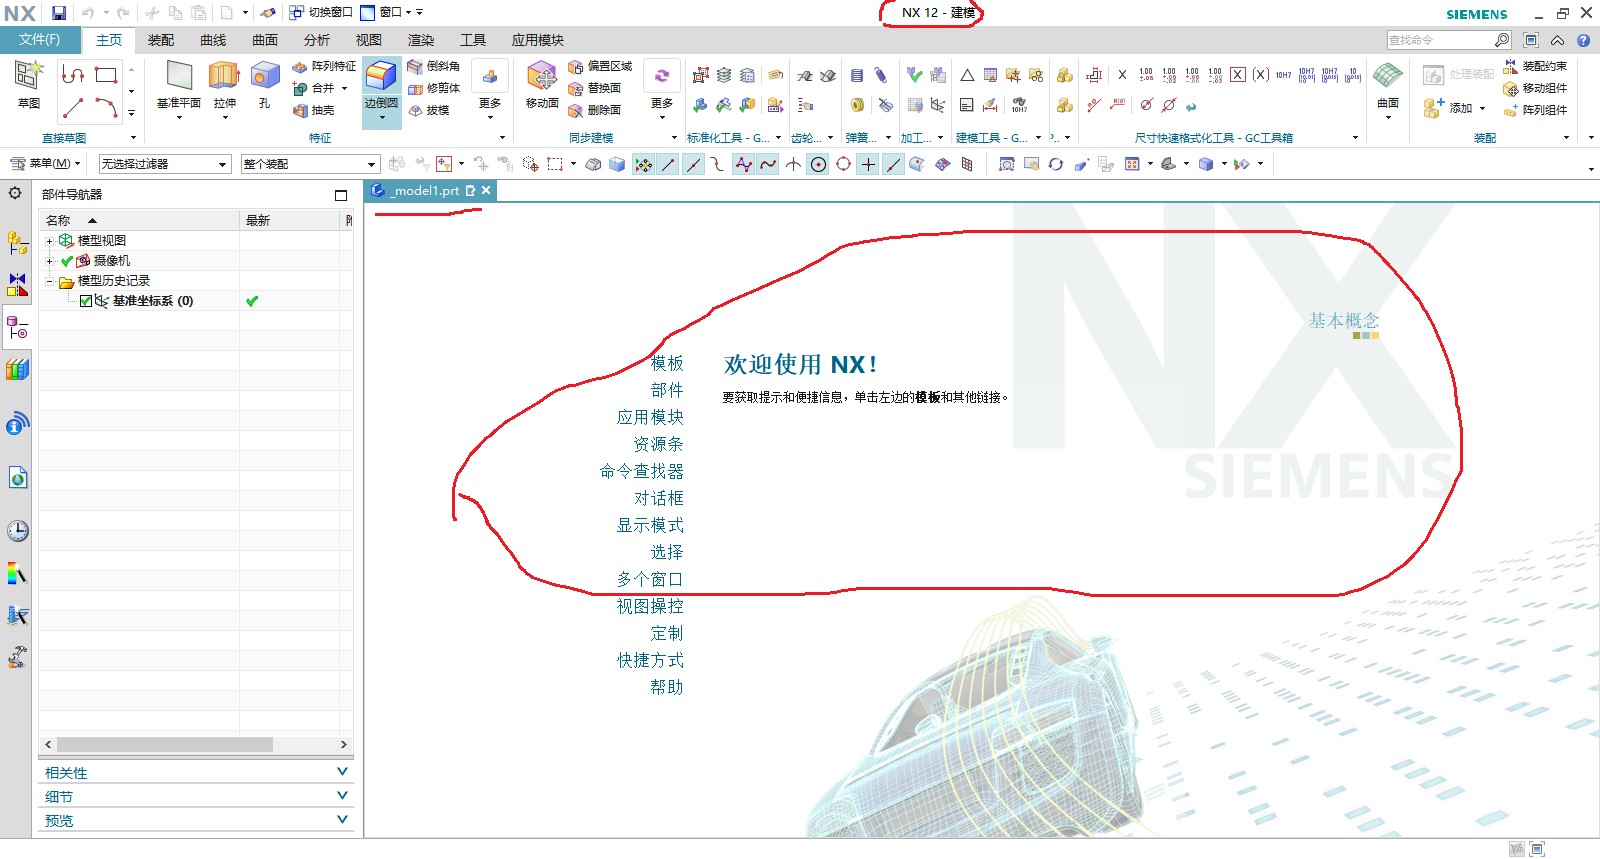The width and height of the screenshot is (1600, 859).
Task: Click the 修剪体 trim body tool
Action: [433, 88]
